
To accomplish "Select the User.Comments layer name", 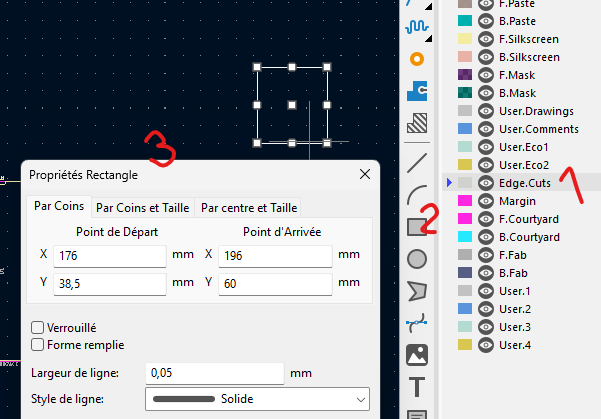I will pyautogui.click(x=539, y=129).
